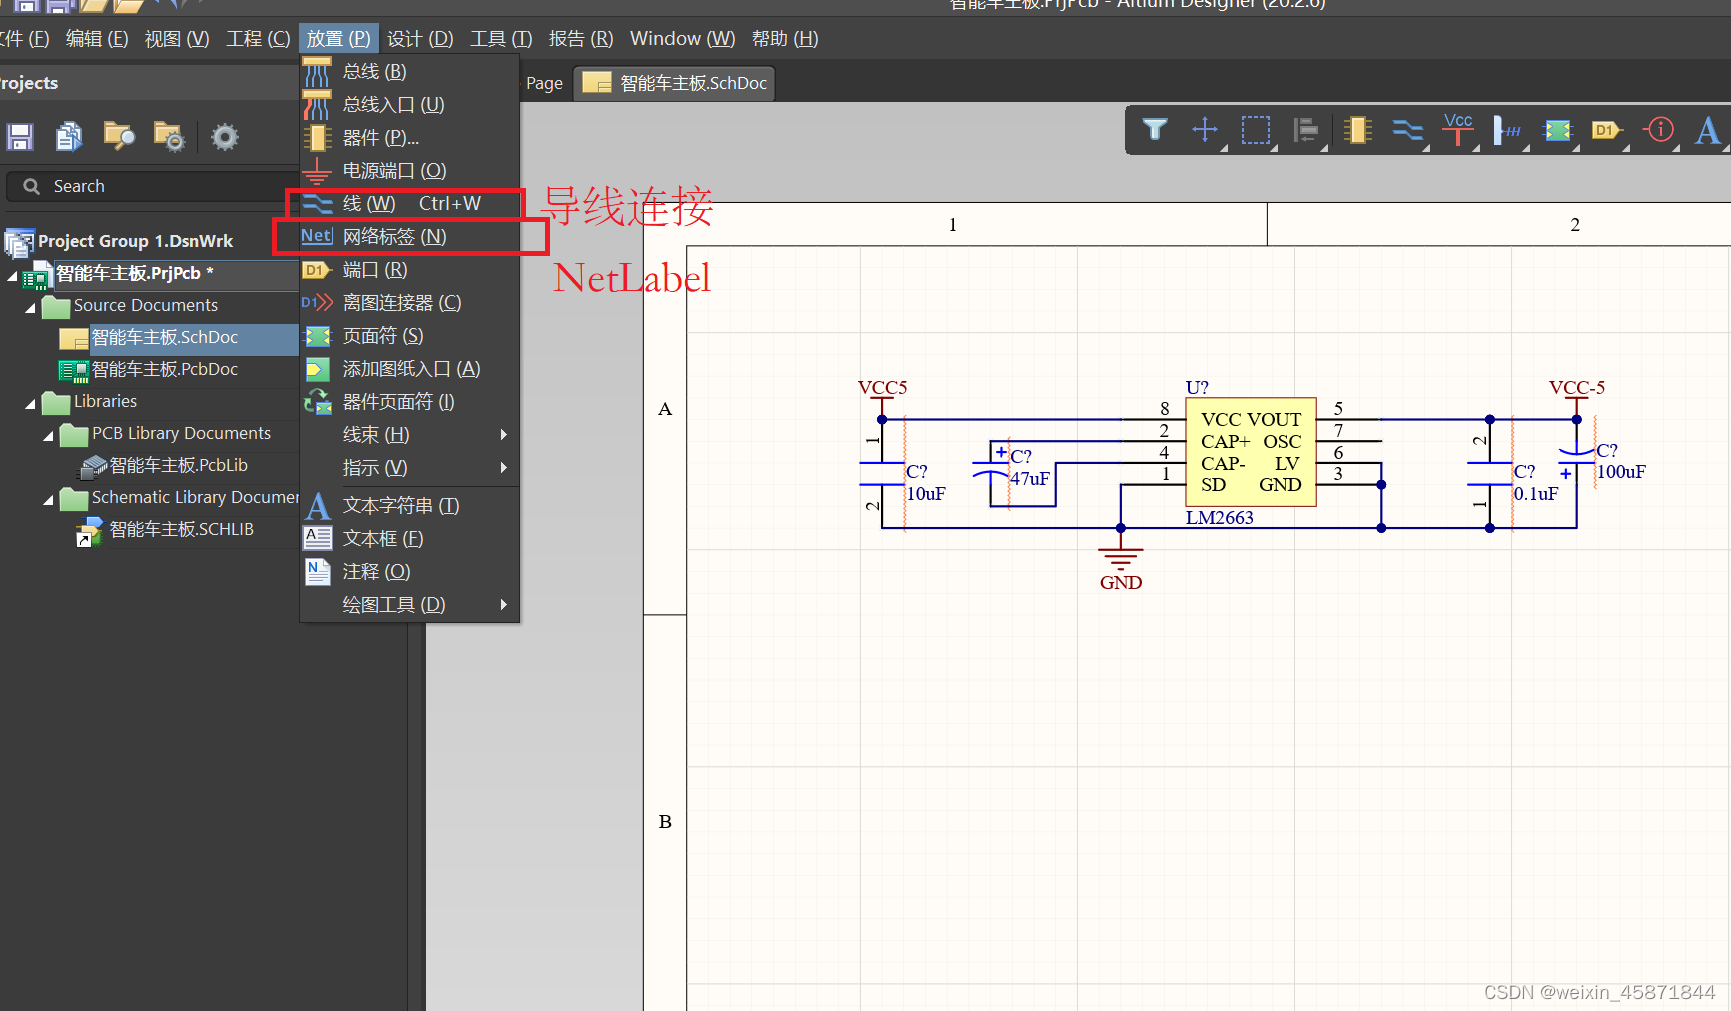Collapse PCB Library Documents folder
This screenshot has width=1731, height=1011.
[x=48, y=435]
